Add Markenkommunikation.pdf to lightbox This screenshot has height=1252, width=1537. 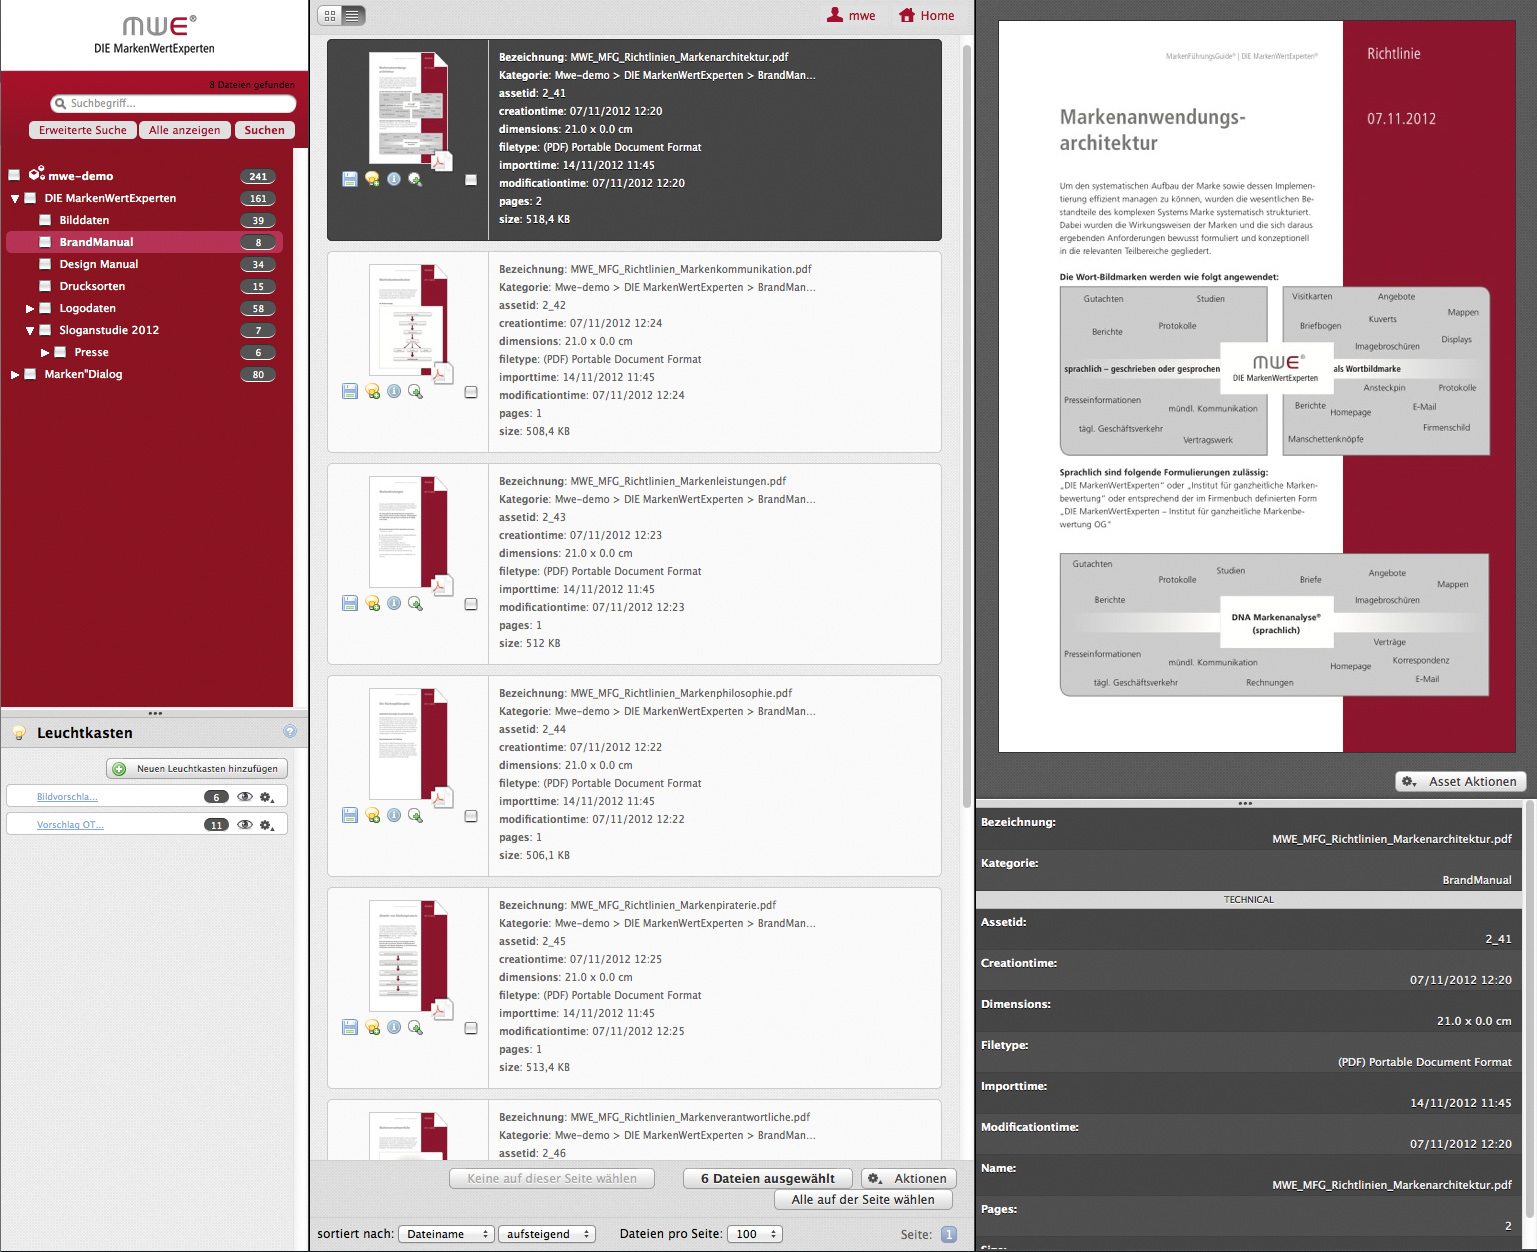[x=372, y=391]
